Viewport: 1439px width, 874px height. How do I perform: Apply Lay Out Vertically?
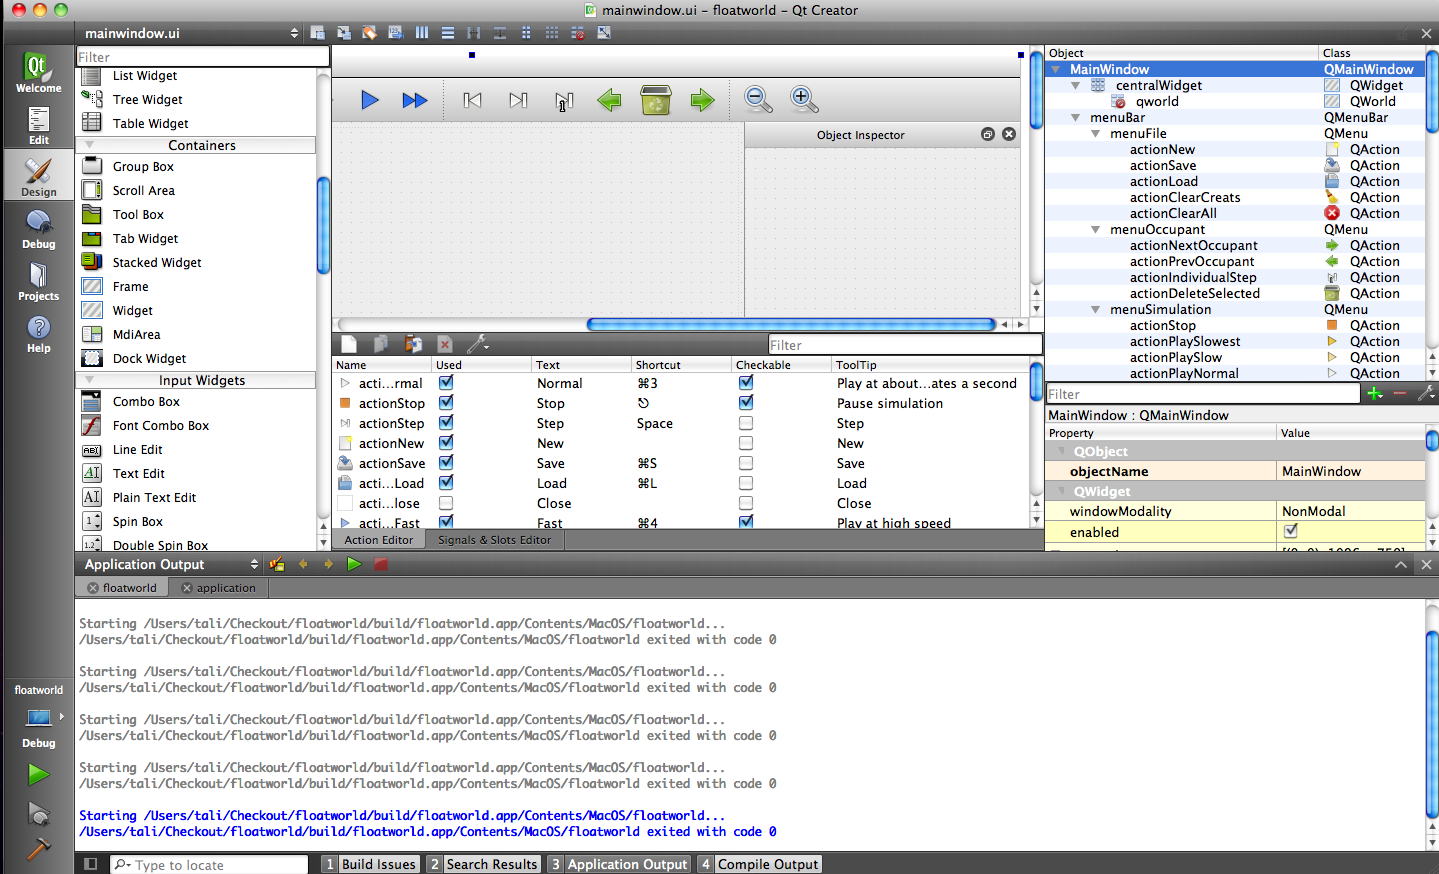click(448, 33)
